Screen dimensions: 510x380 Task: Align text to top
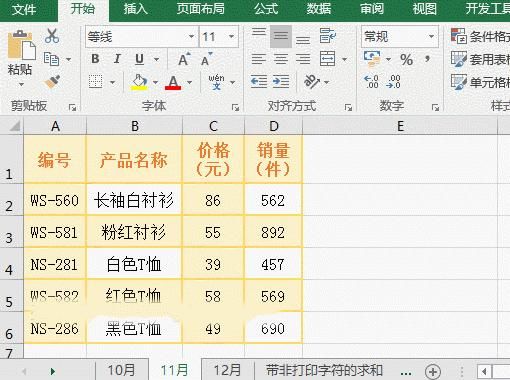259,33
